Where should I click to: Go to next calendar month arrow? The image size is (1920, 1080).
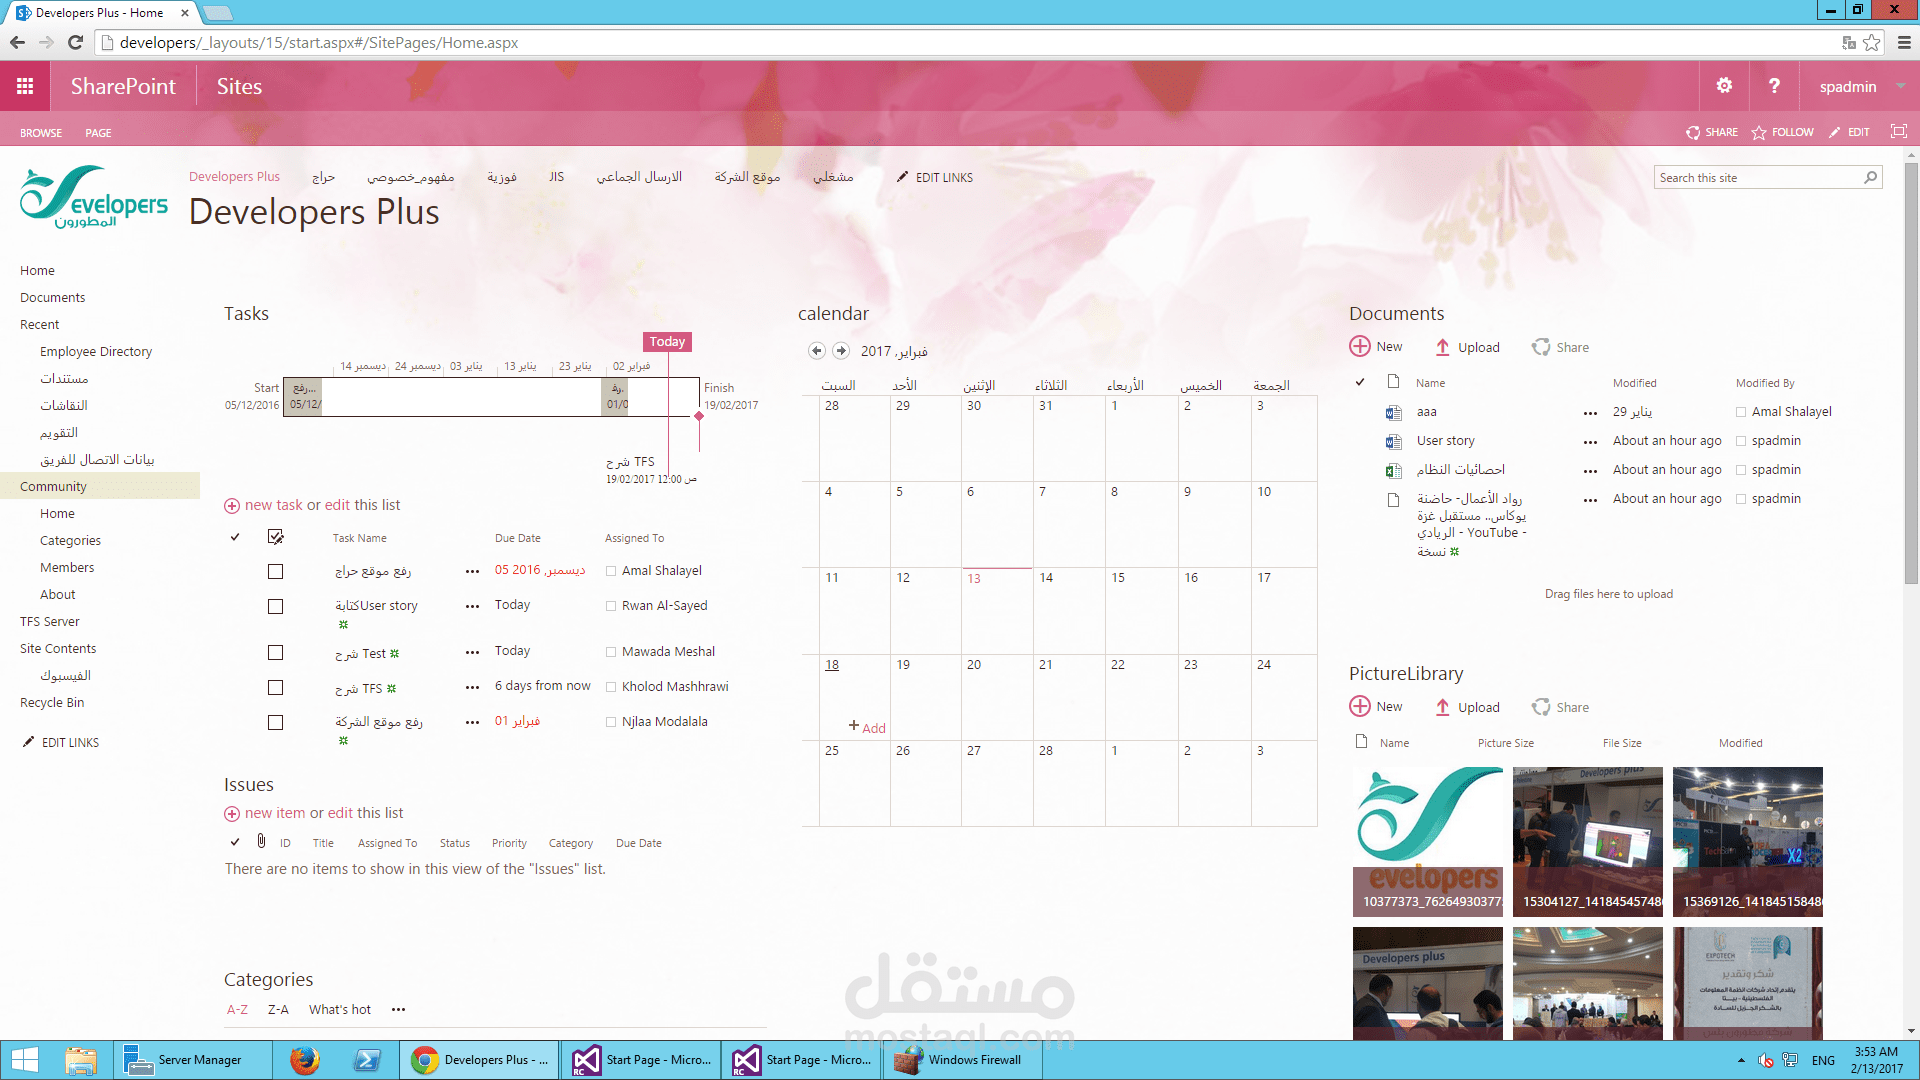tap(841, 351)
